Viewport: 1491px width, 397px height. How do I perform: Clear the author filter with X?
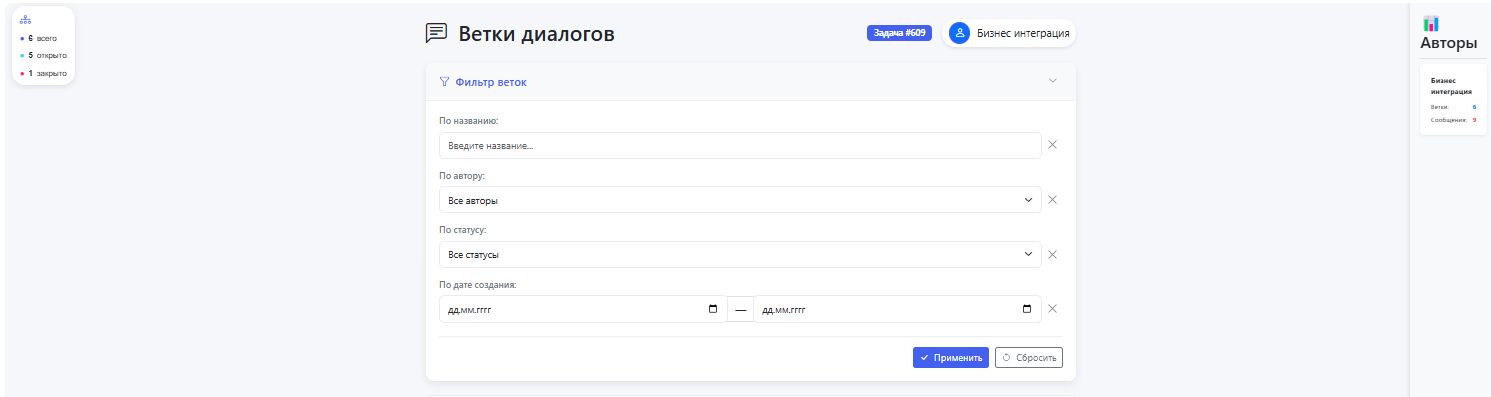(1052, 200)
